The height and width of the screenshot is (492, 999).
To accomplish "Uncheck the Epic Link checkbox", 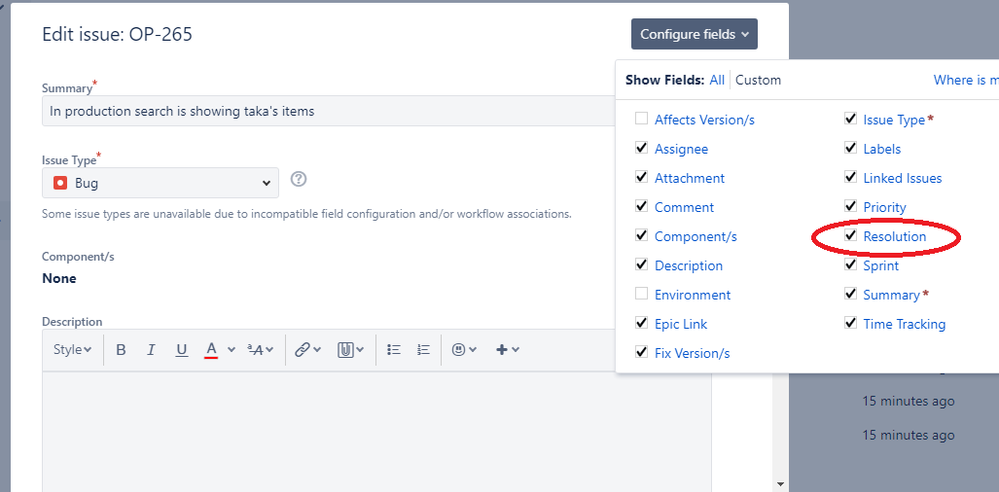I will pos(642,323).
